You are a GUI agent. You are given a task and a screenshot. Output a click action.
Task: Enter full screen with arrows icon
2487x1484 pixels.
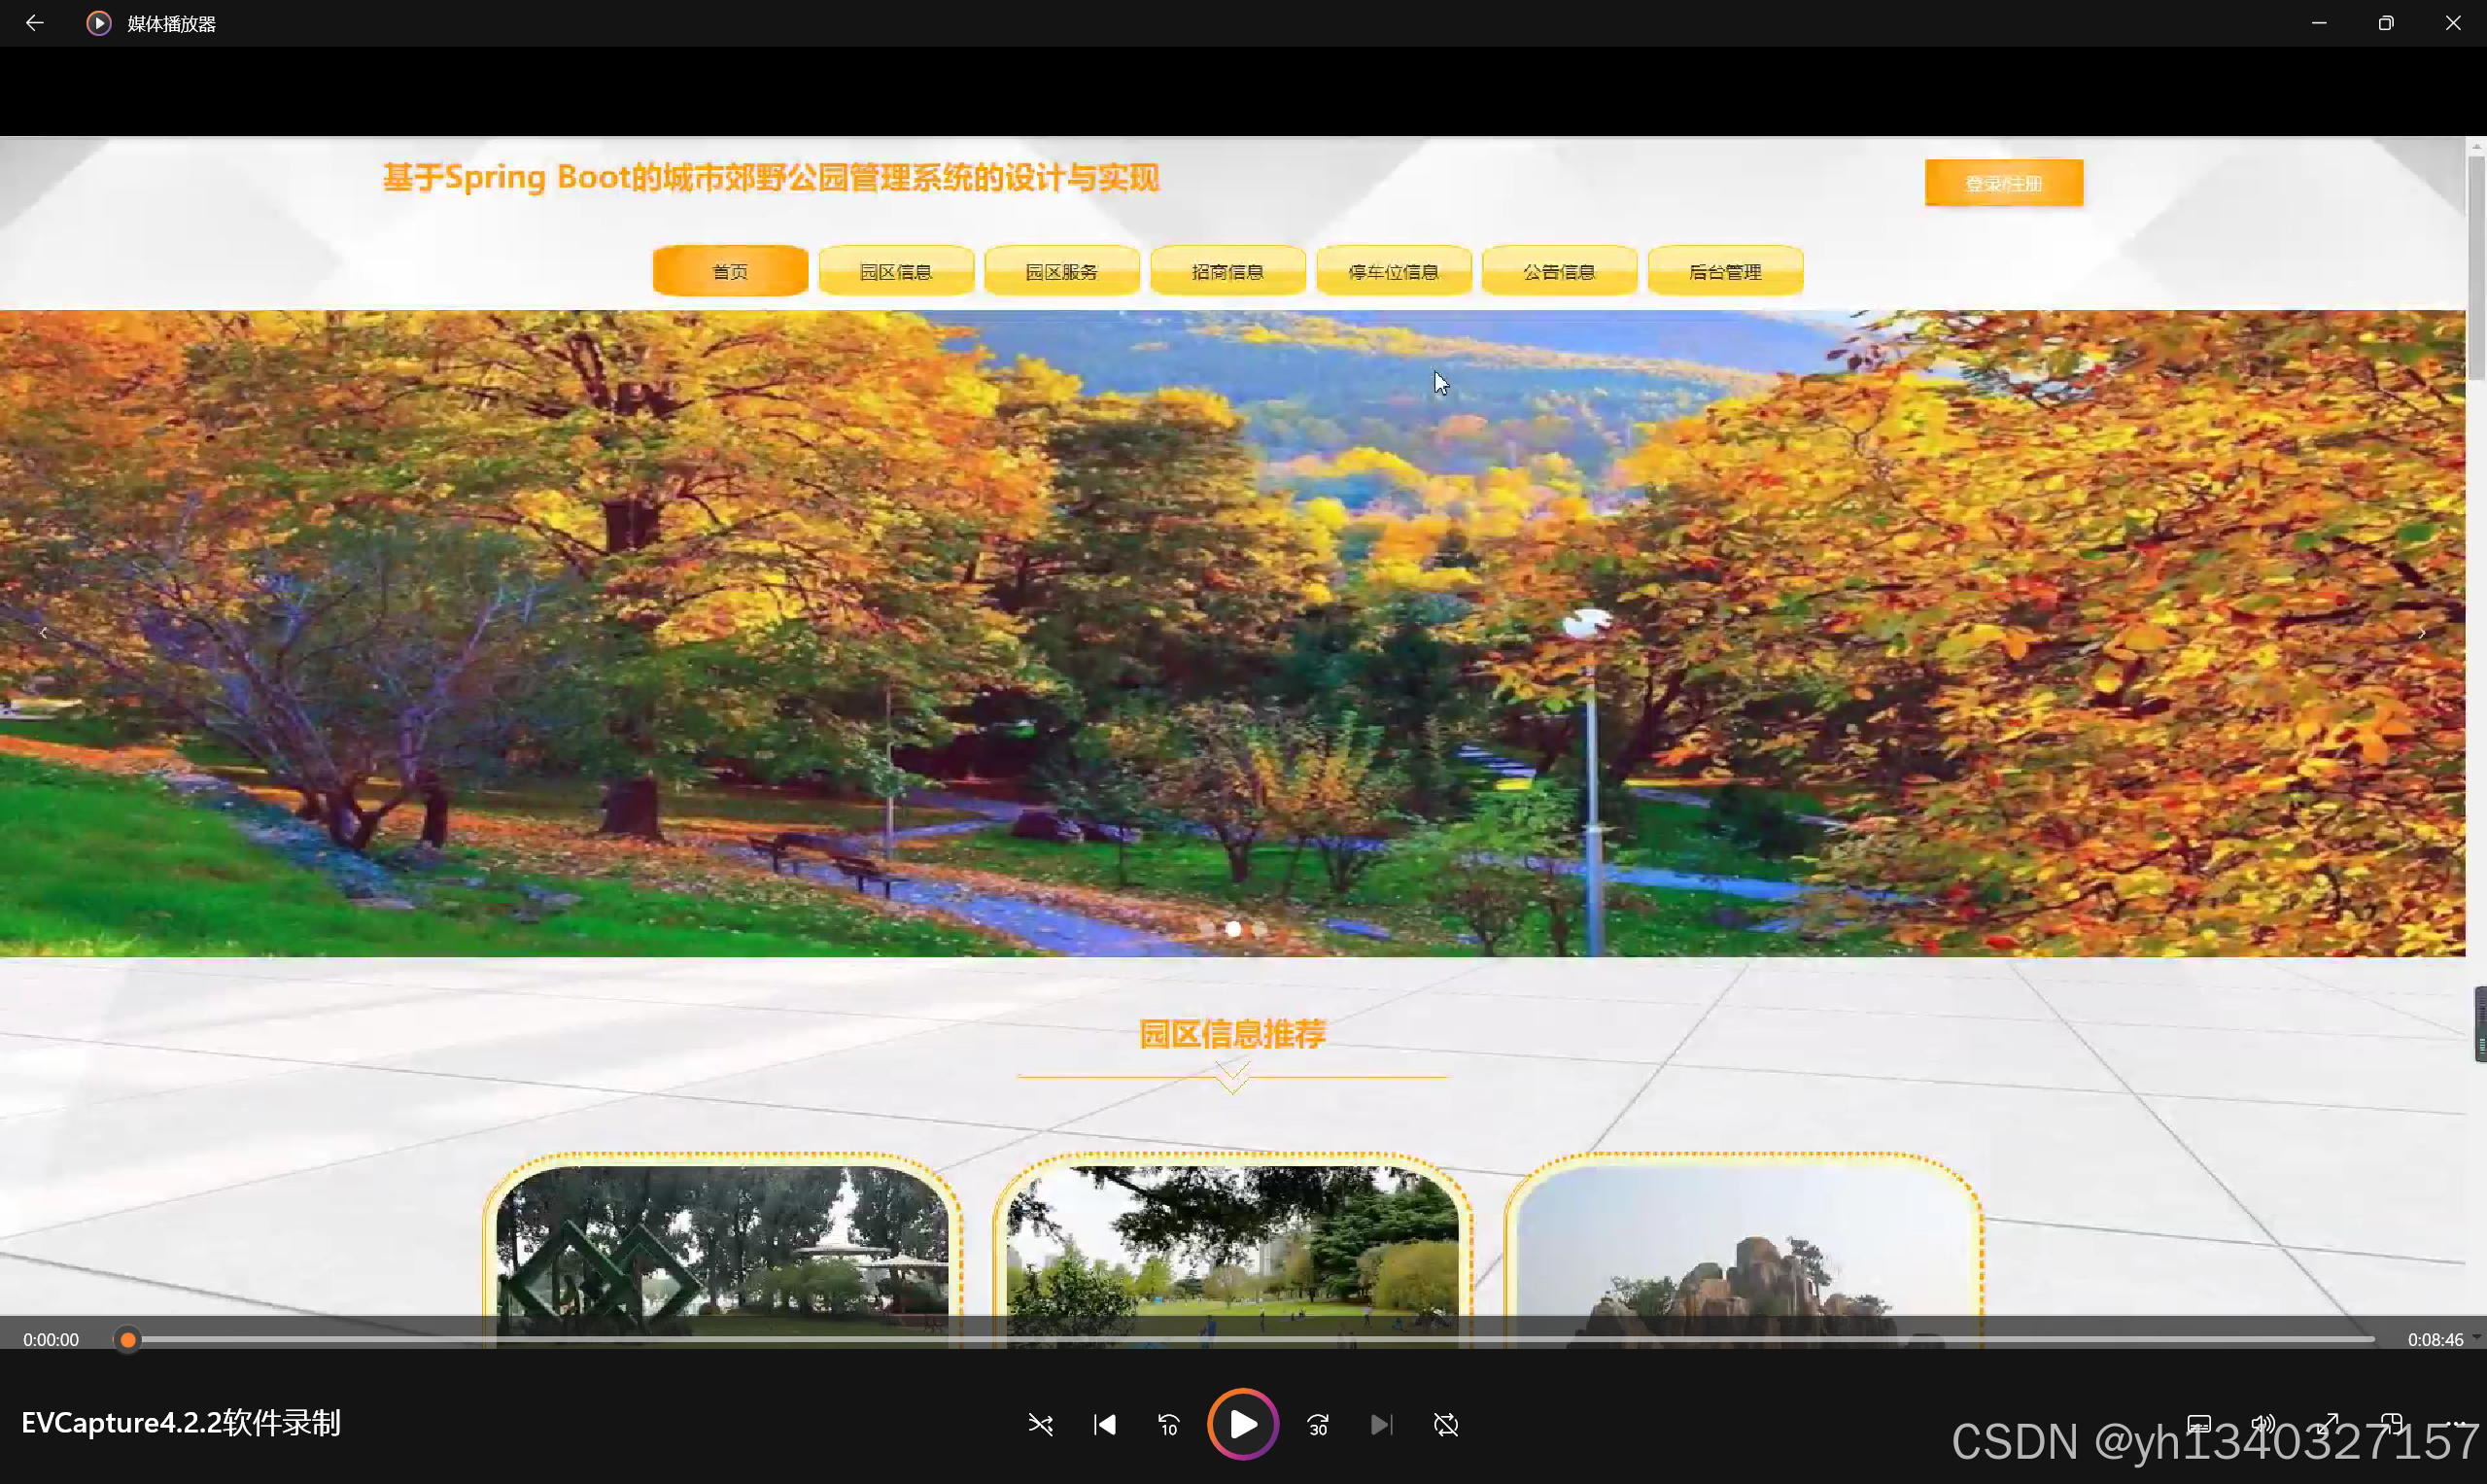(x=2327, y=1424)
